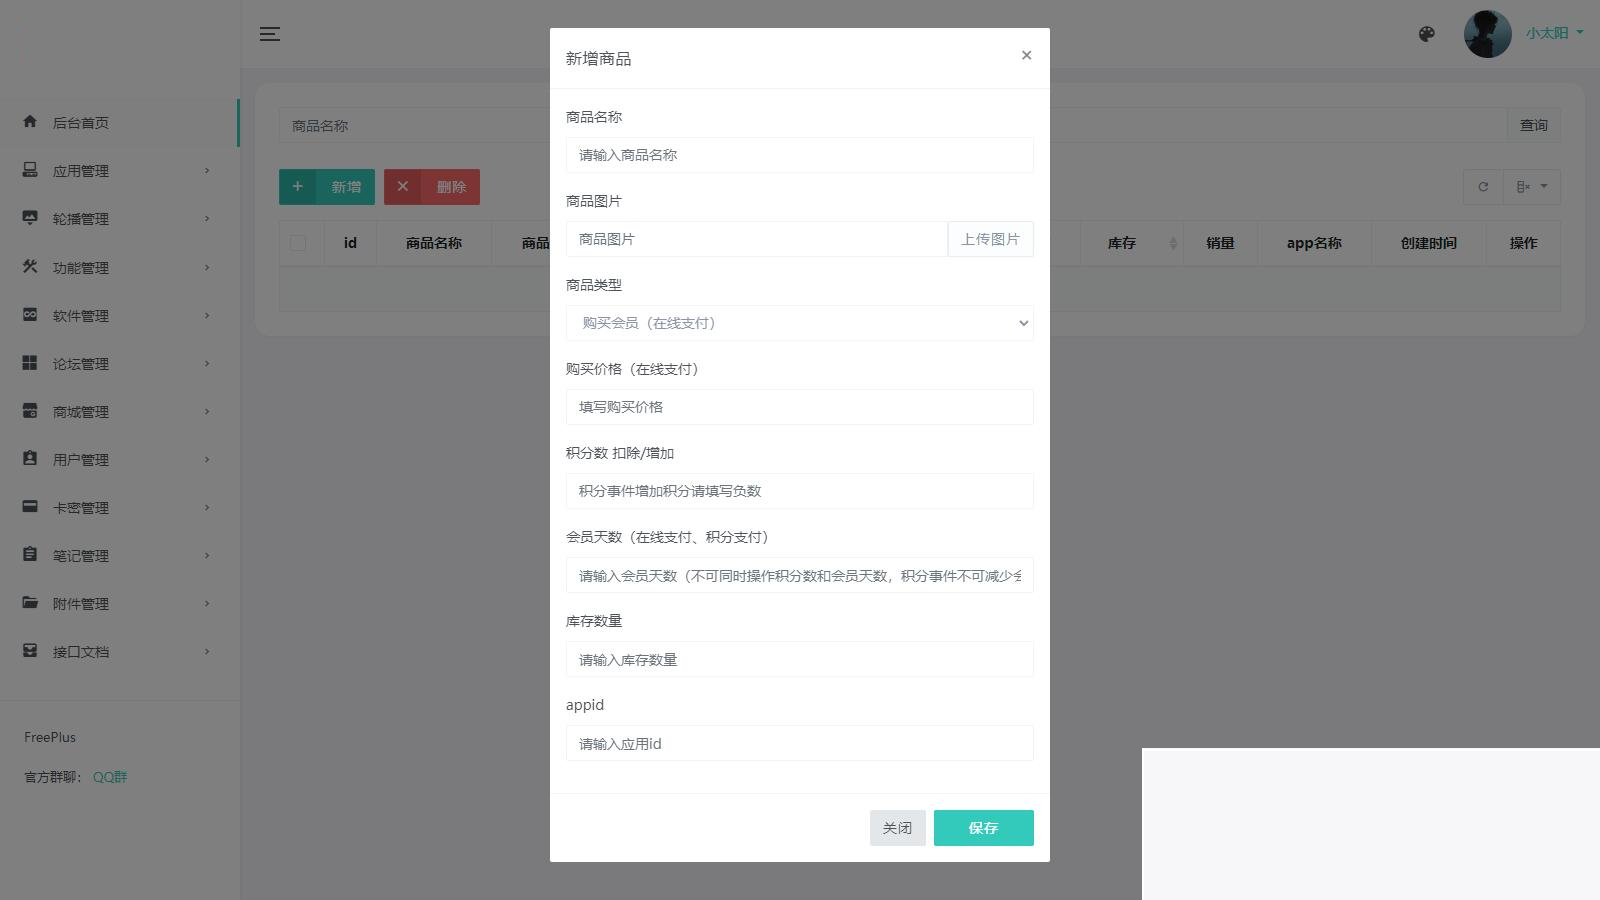Click the 接口文档 sidebar icon
Viewport: 1600px width, 900px height.
click(x=28, y=651)
